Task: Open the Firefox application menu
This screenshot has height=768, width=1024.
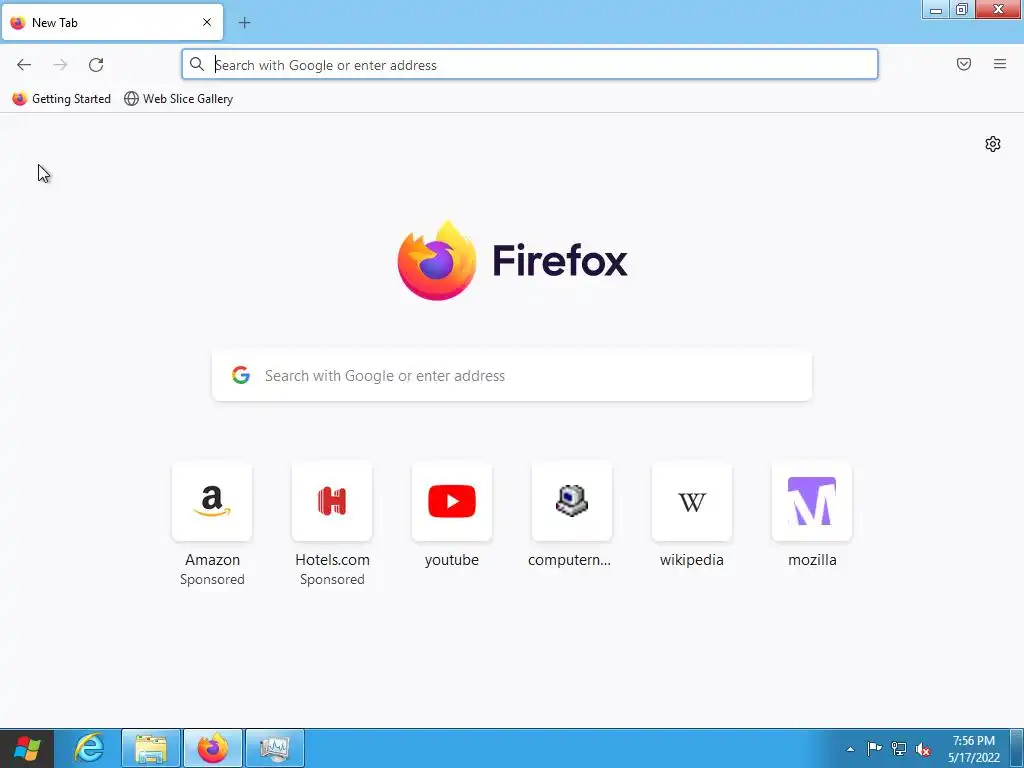Action: click(x=1000, y=64)
